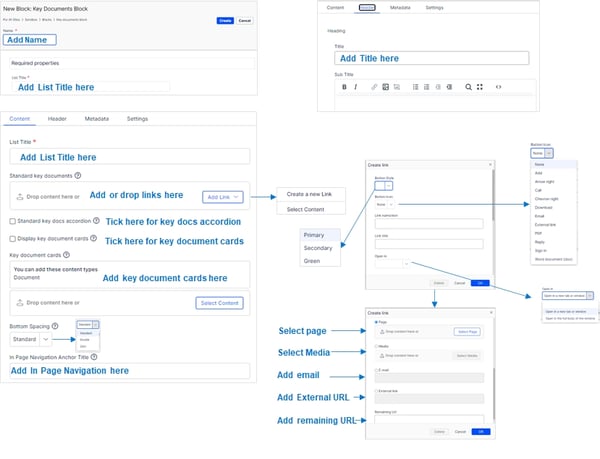Screen dimensions: 600x459
Task: Click the Select Media button
Action: 467,356
